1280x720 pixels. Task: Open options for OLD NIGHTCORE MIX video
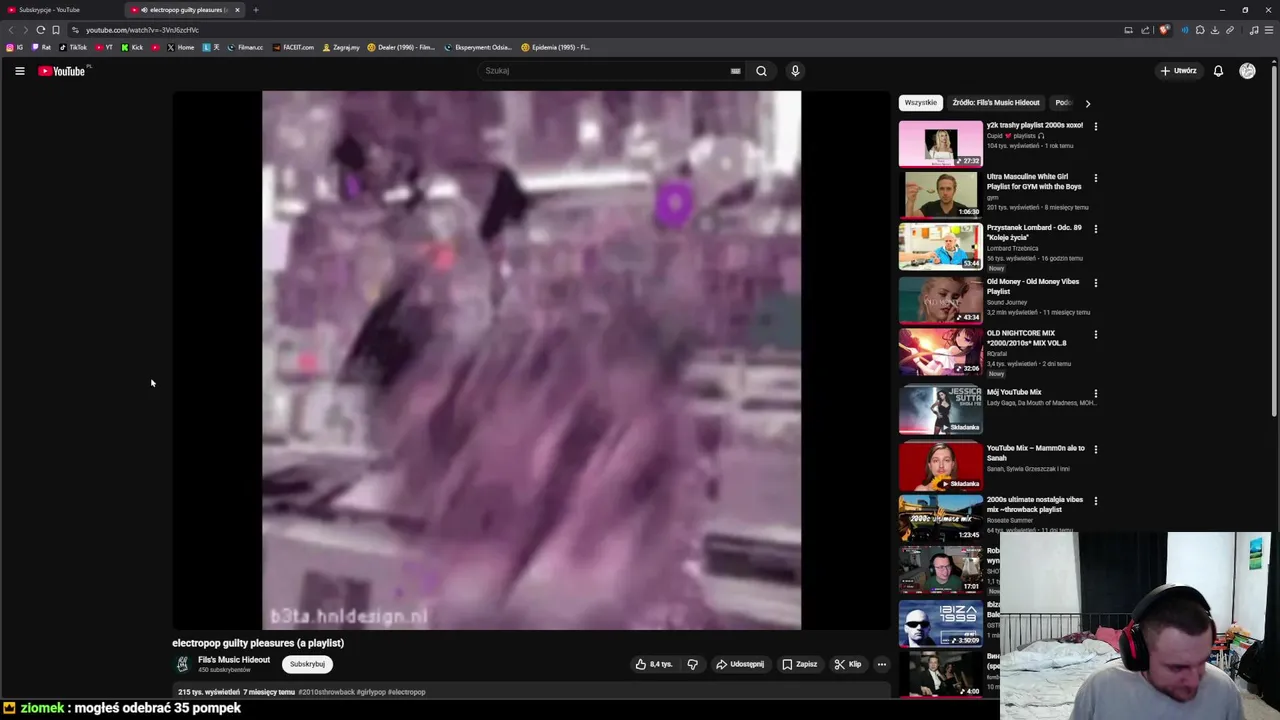[x=1095, y=335]
